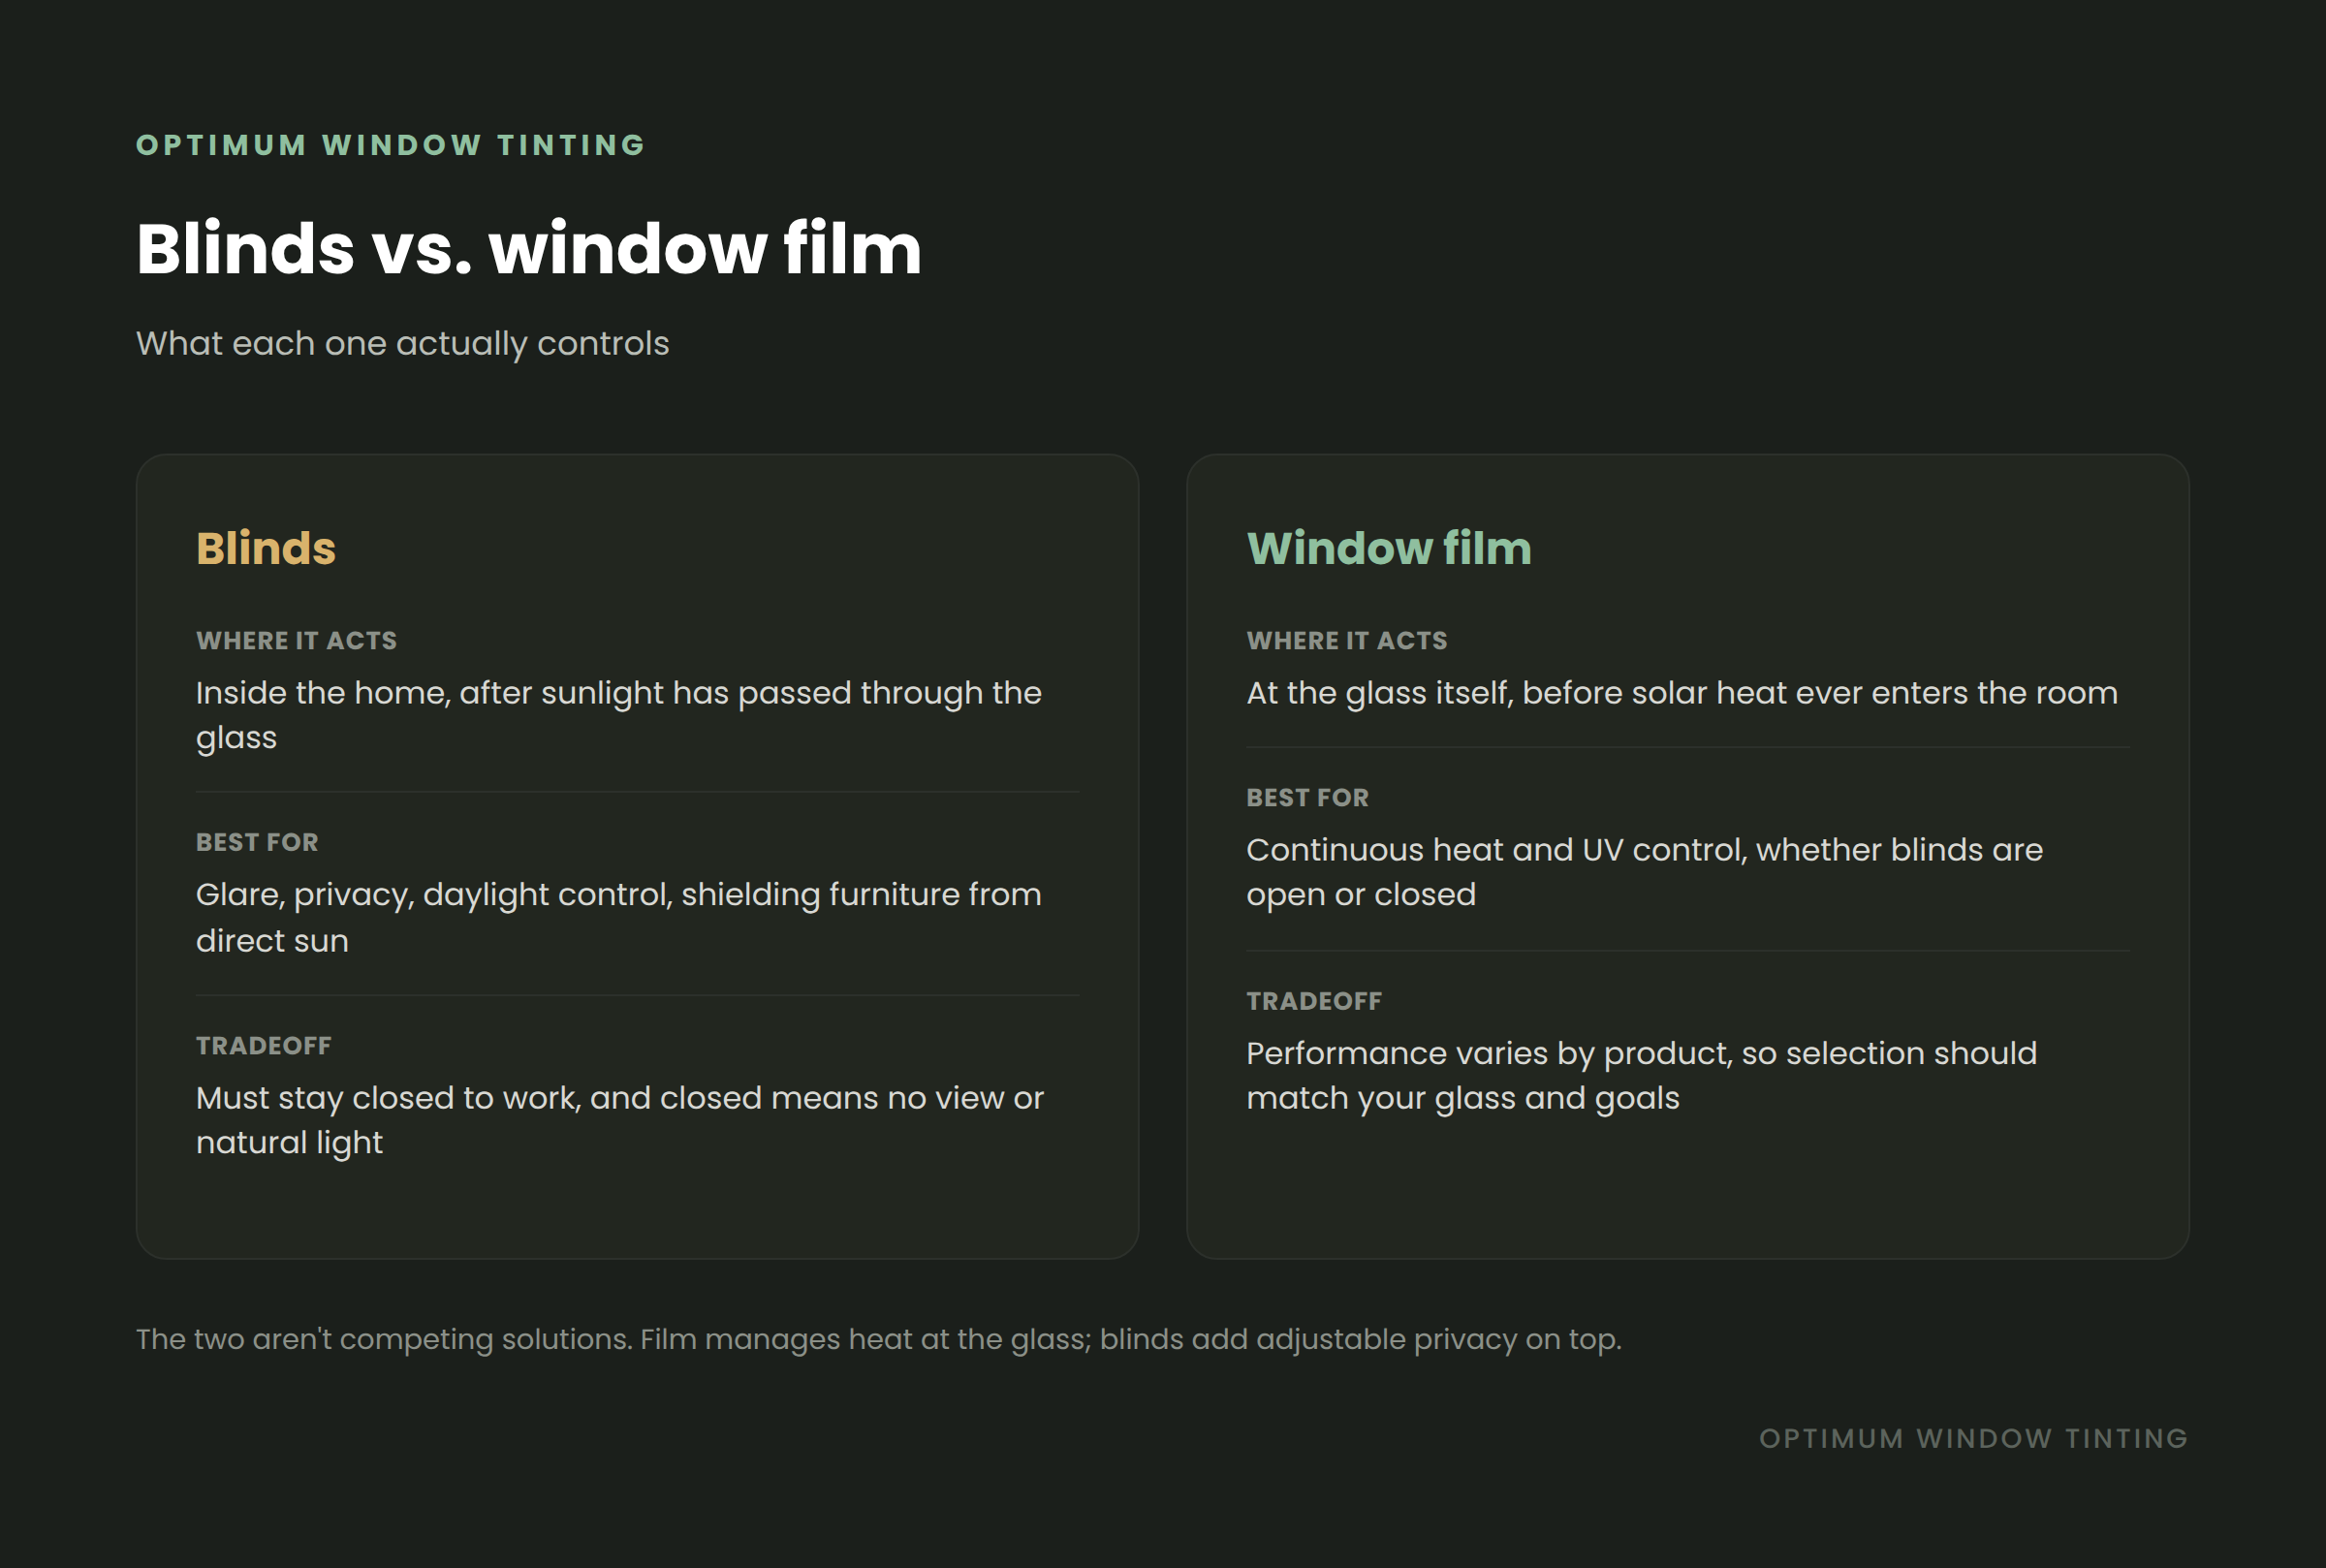Screen dimensions: 2326x1568
Task: Click 'WHERE IT ACTS' label in Blinds card
Action: pyautogui.click(x=296, y=640)
